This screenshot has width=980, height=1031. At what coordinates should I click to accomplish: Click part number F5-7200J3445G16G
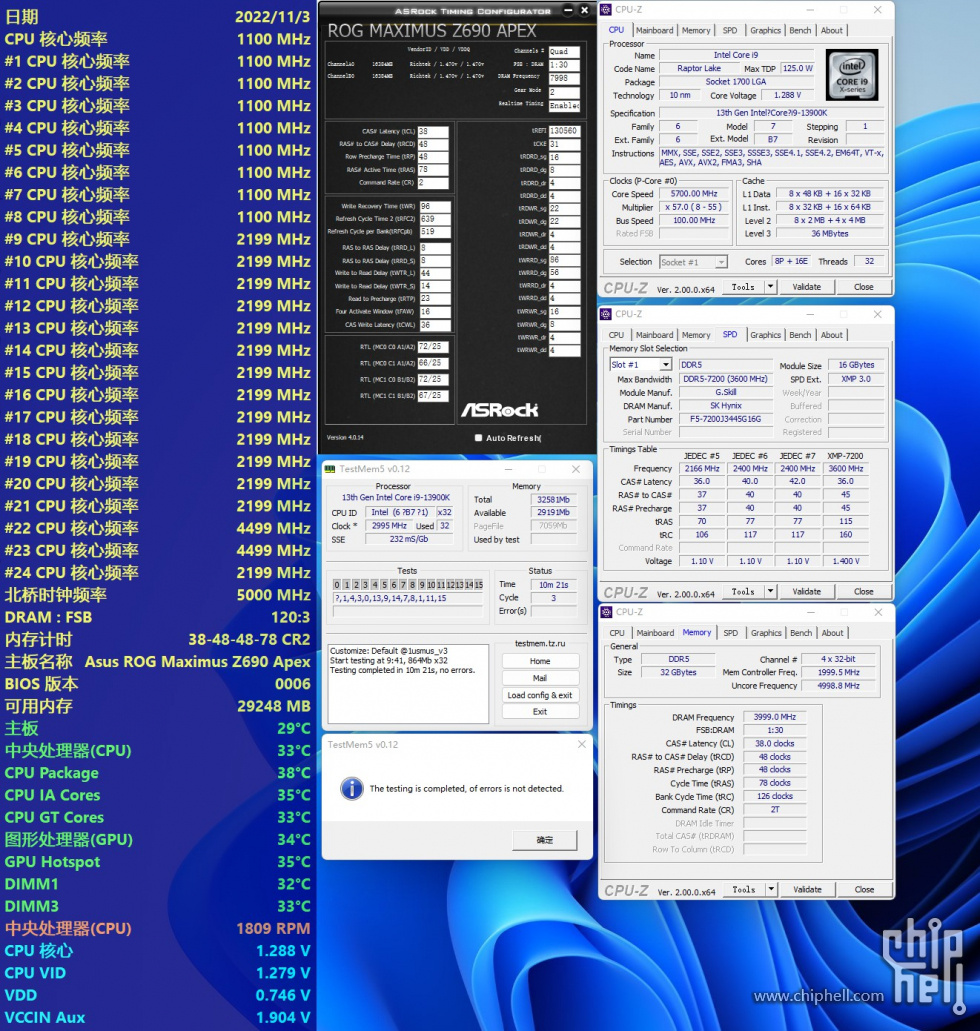[725, 419]
